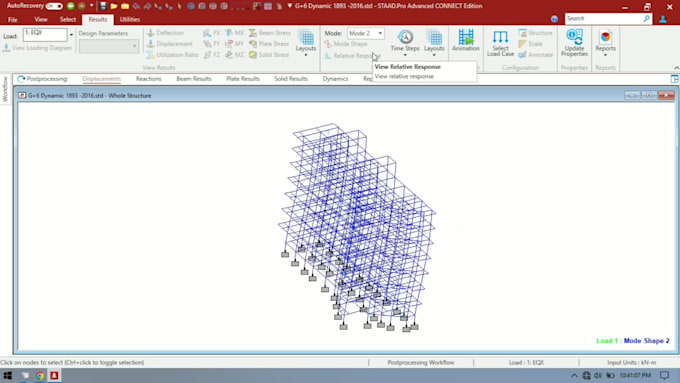
Task: Toggle the MY bending moment icon
Action: pos(235,44)
